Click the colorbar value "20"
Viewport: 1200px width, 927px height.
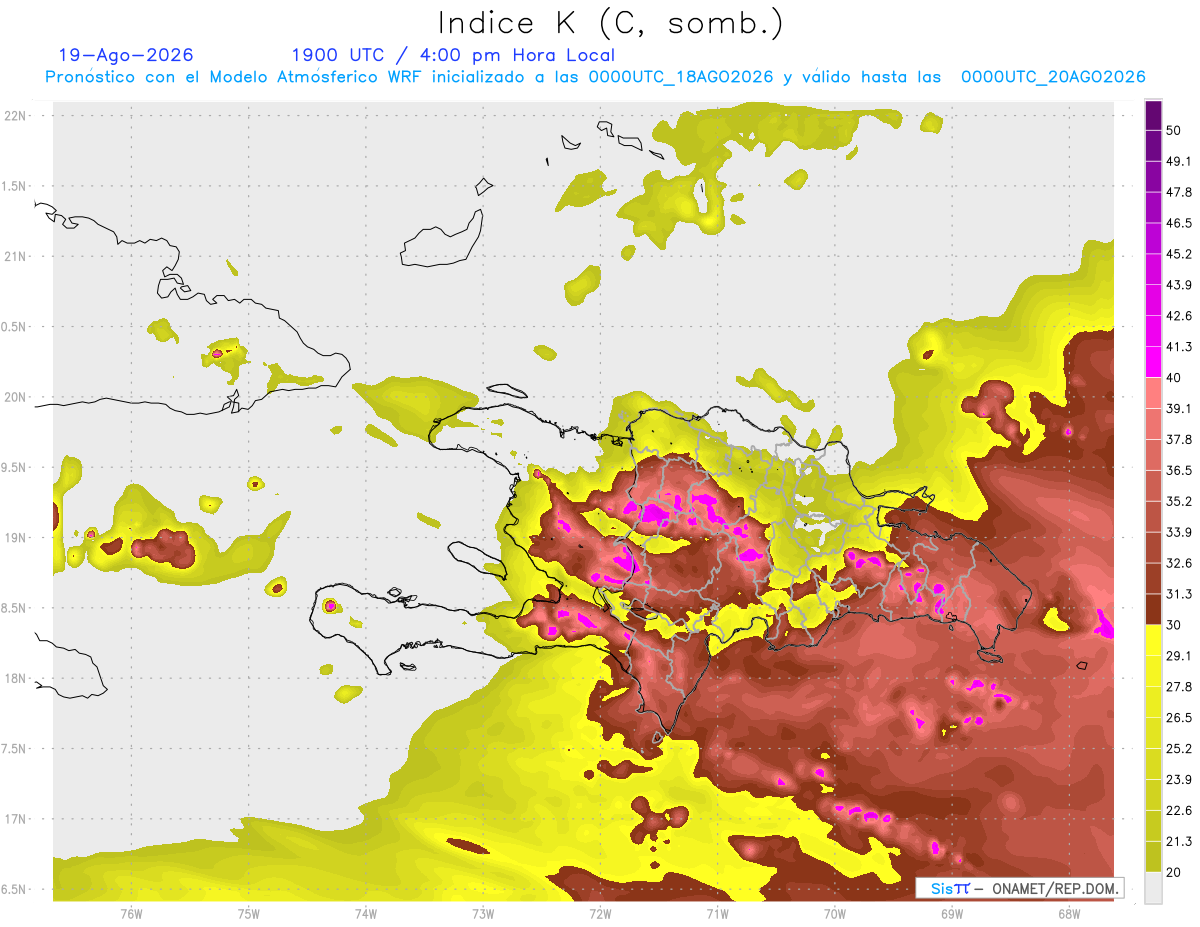1173,873
